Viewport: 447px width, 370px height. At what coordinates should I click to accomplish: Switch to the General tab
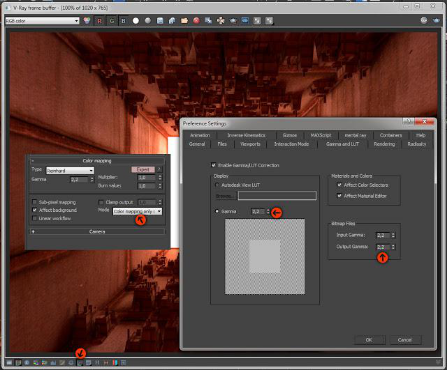tap(197, 144)
